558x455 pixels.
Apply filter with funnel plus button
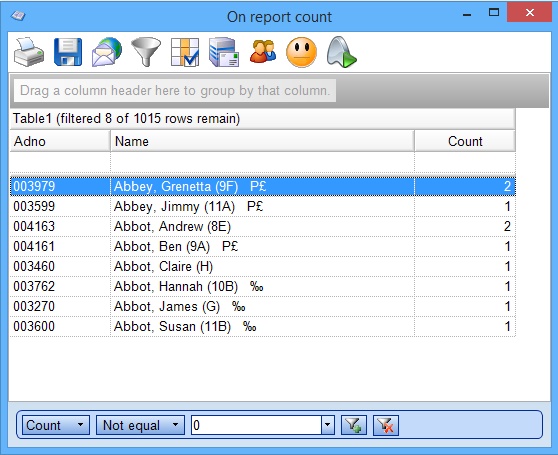354,425
